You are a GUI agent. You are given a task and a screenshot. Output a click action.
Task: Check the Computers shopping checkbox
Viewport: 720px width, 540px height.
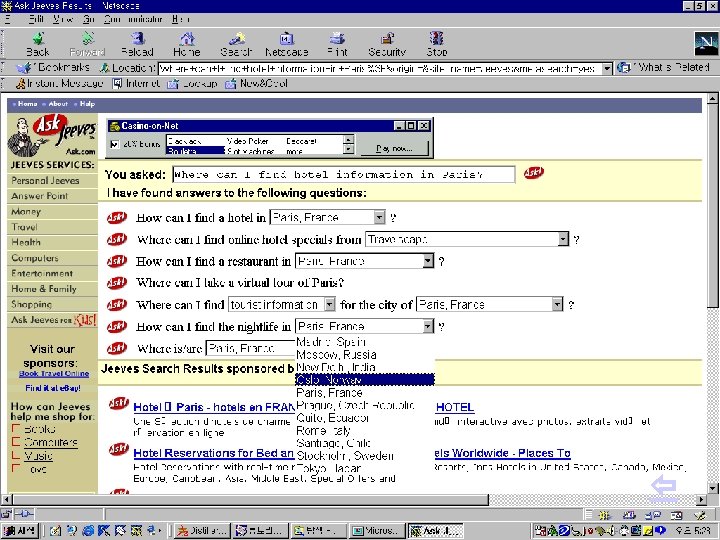pos(16,442)
